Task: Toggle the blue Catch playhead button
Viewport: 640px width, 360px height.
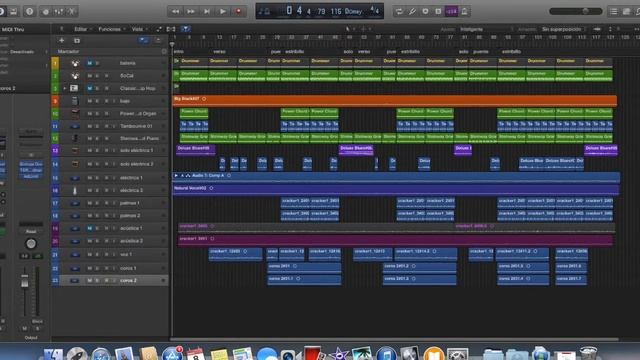Action: pyautogui.click(x=186, y=29)
